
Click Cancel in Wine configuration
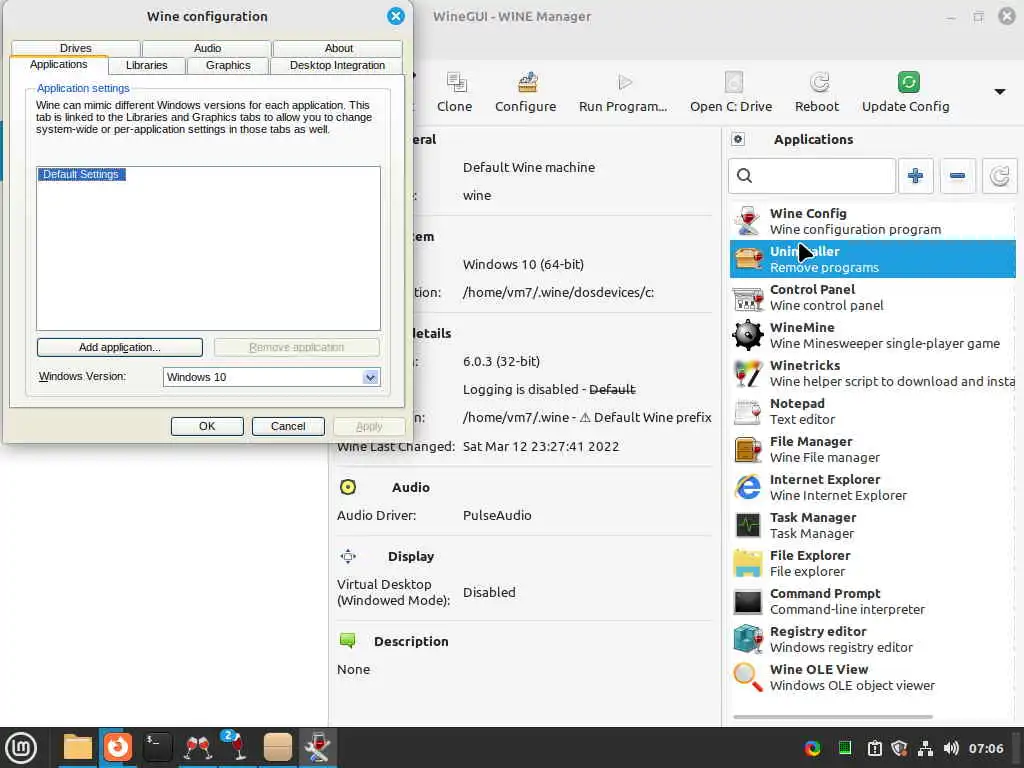pos(288,426)
